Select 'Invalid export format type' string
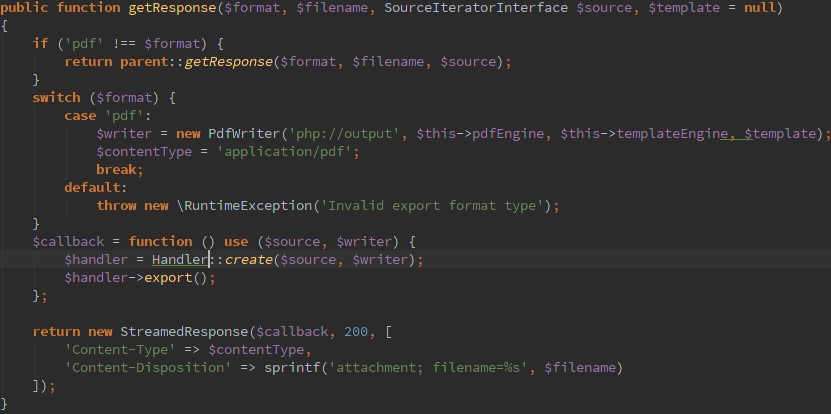 (432, 206)
